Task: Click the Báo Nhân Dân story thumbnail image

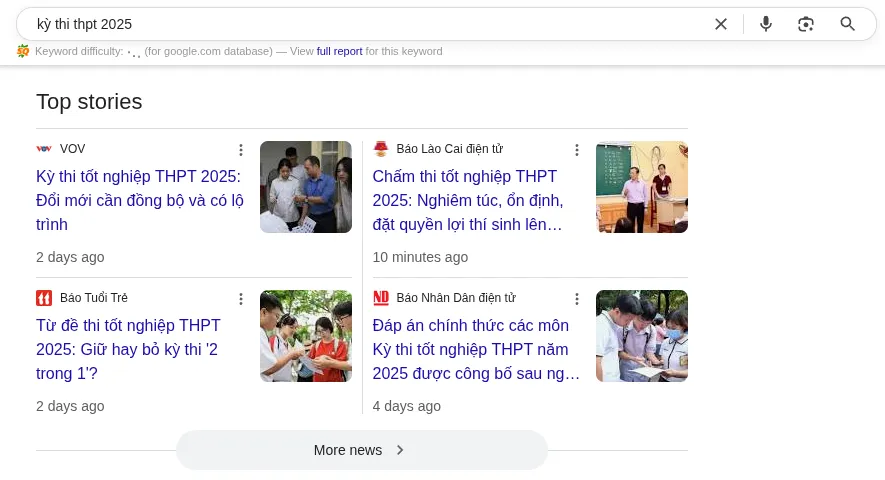Action: (x=642, y=336)
